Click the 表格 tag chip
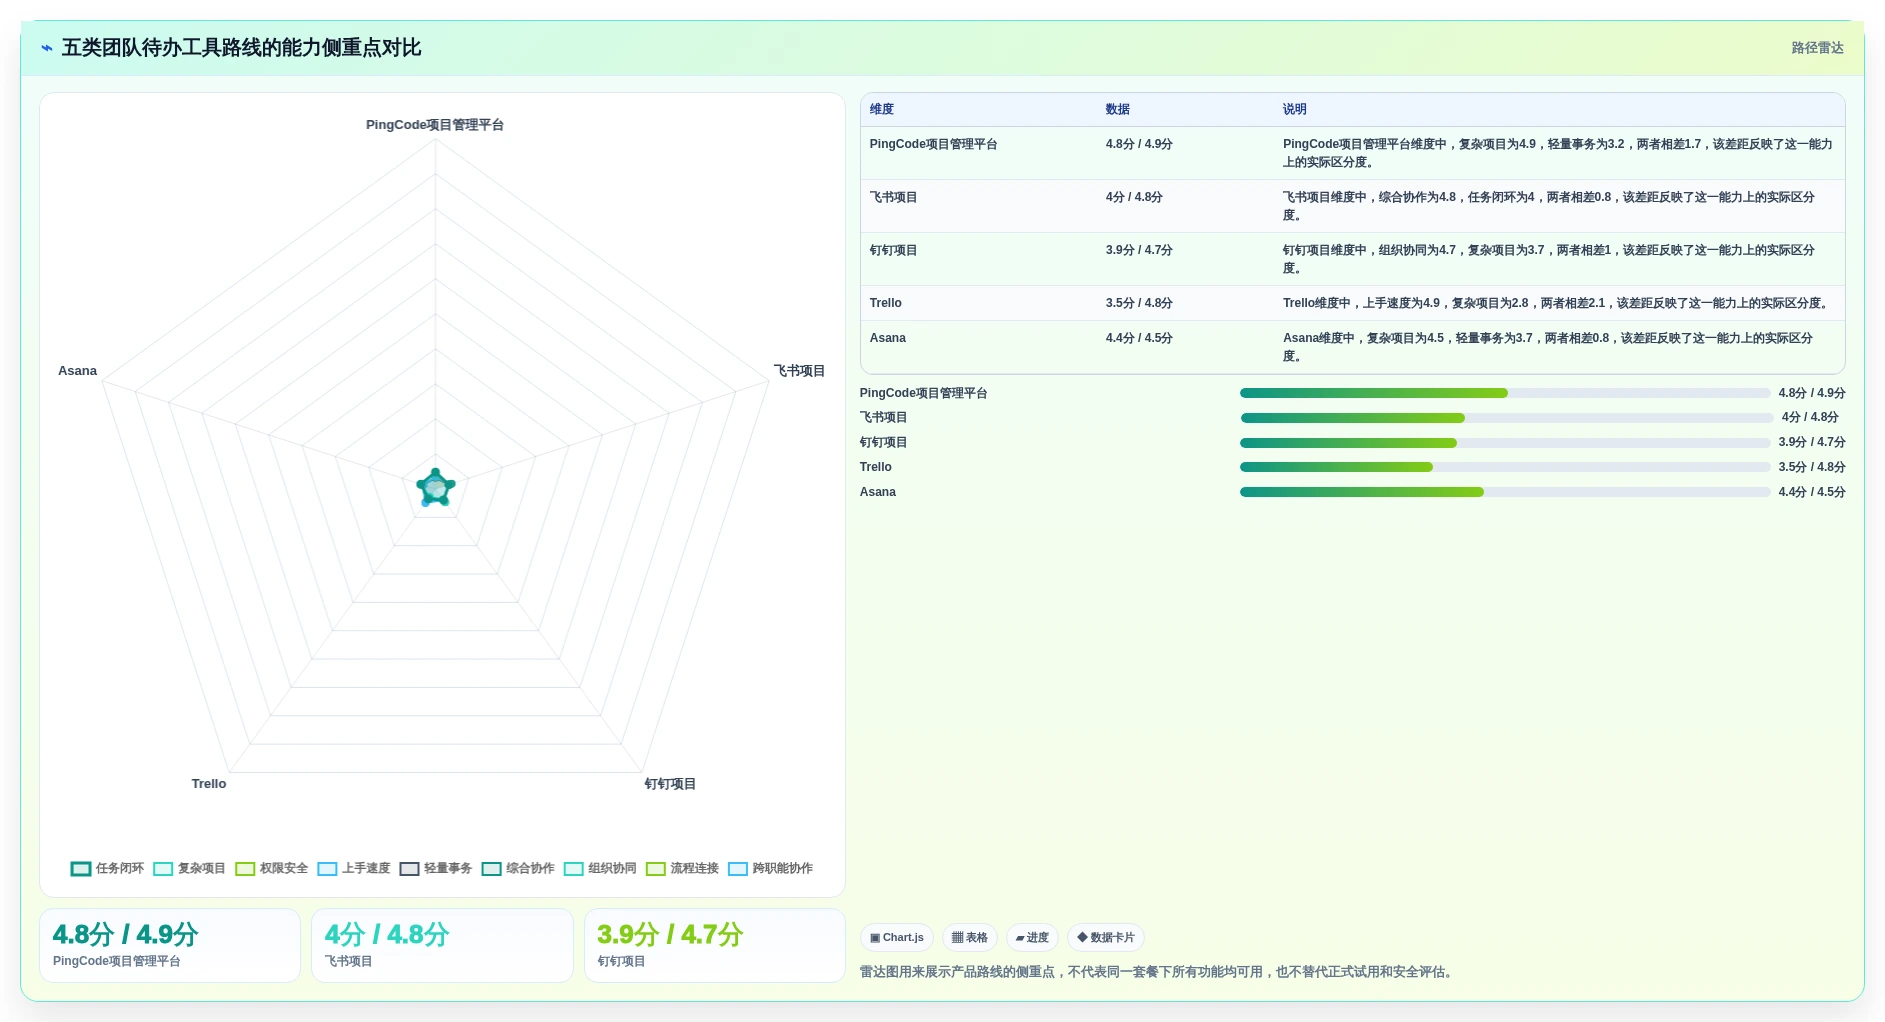1885x1022 pixels. 969,937
